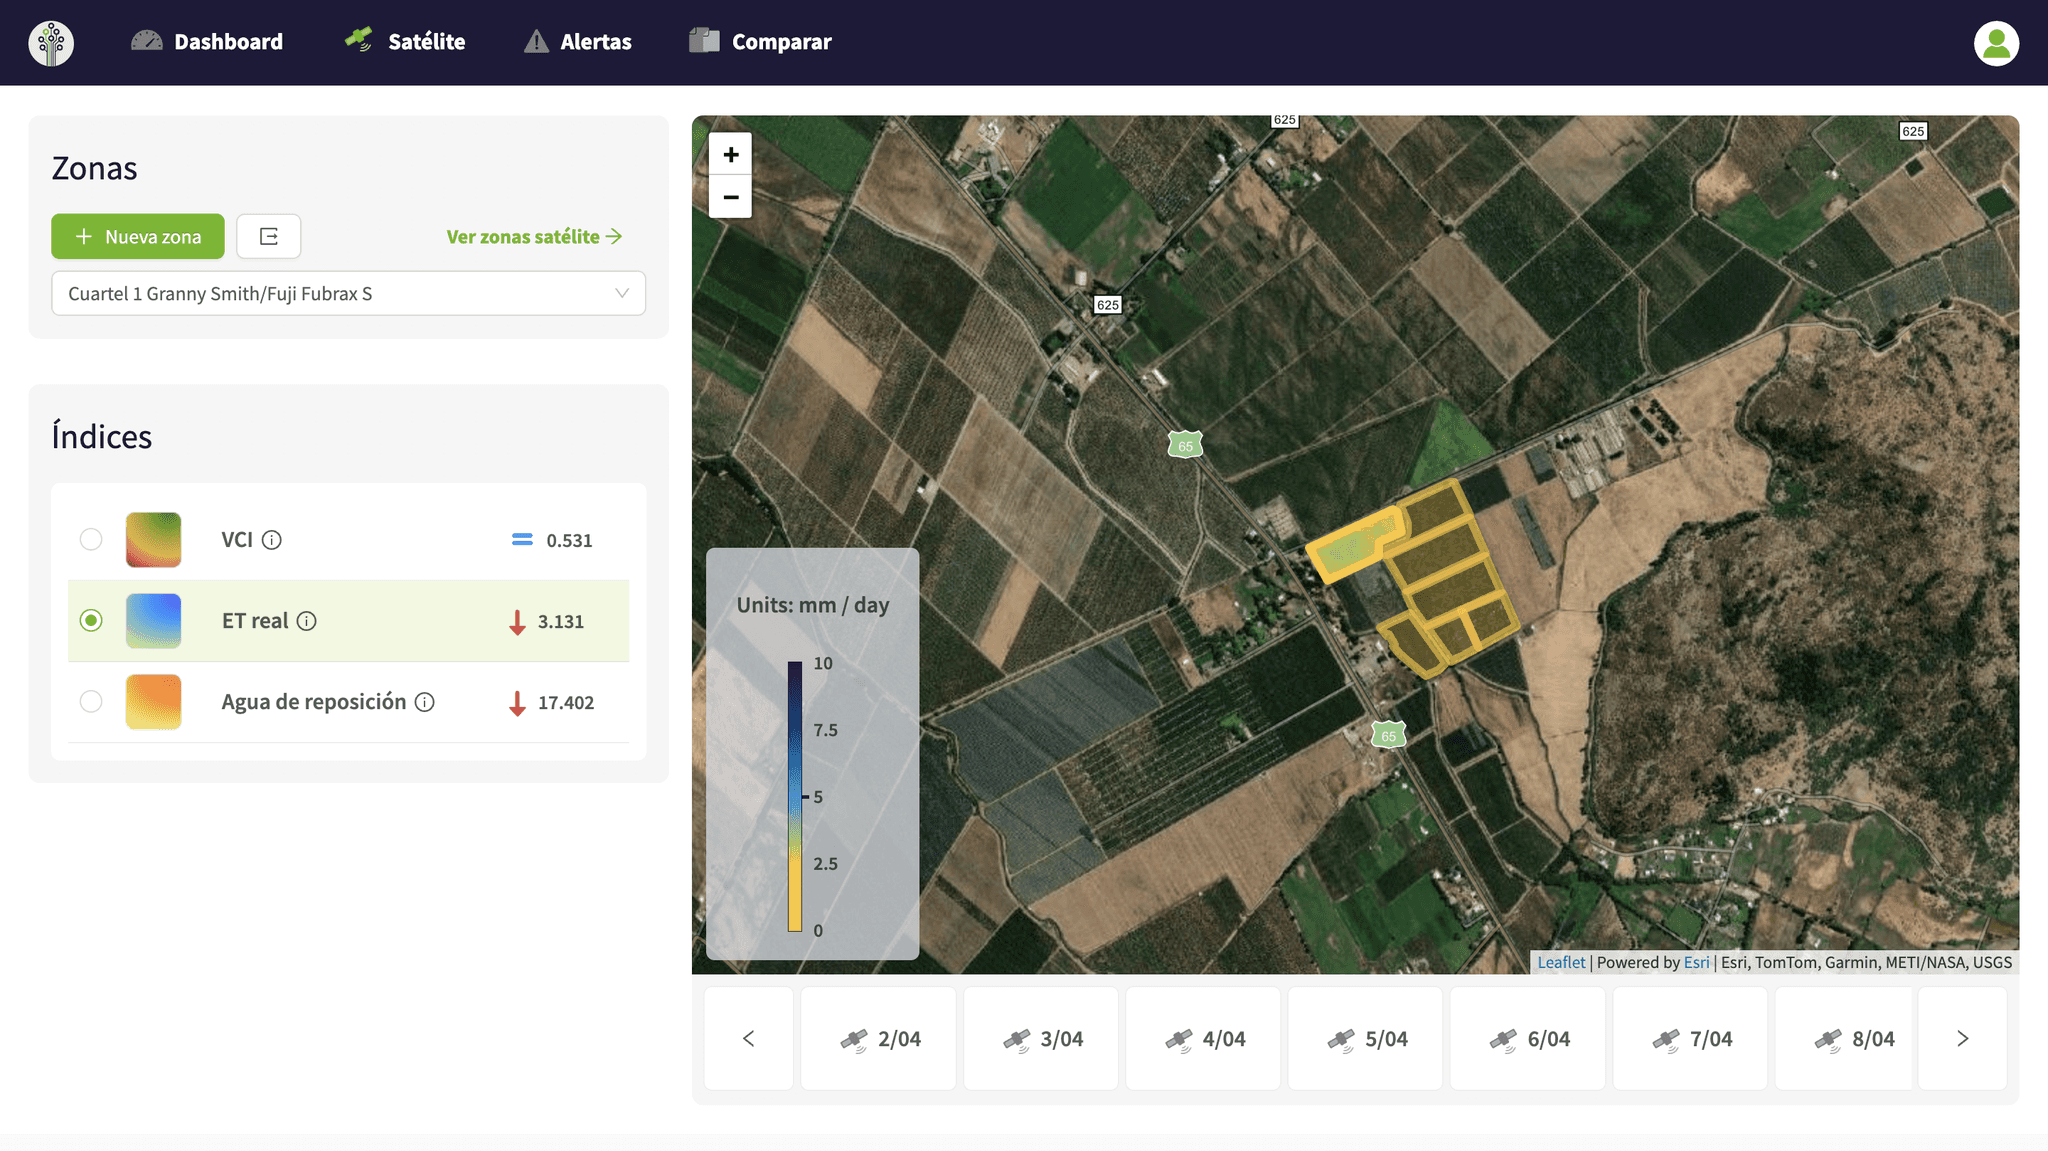Click the Agua de reposición info icon
Viewport: 2048px width, 1151px height.
coord(425,702)
